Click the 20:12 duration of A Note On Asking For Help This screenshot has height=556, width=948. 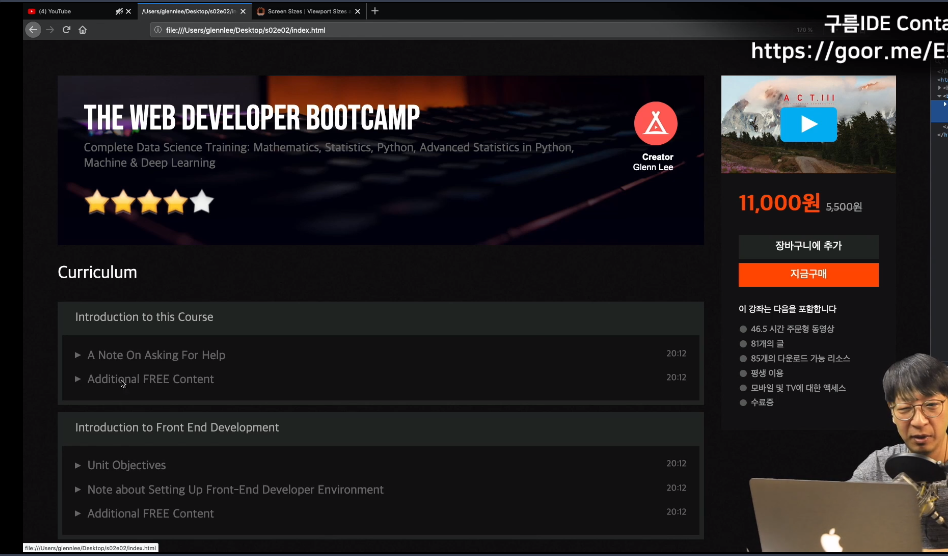(676, 354)
